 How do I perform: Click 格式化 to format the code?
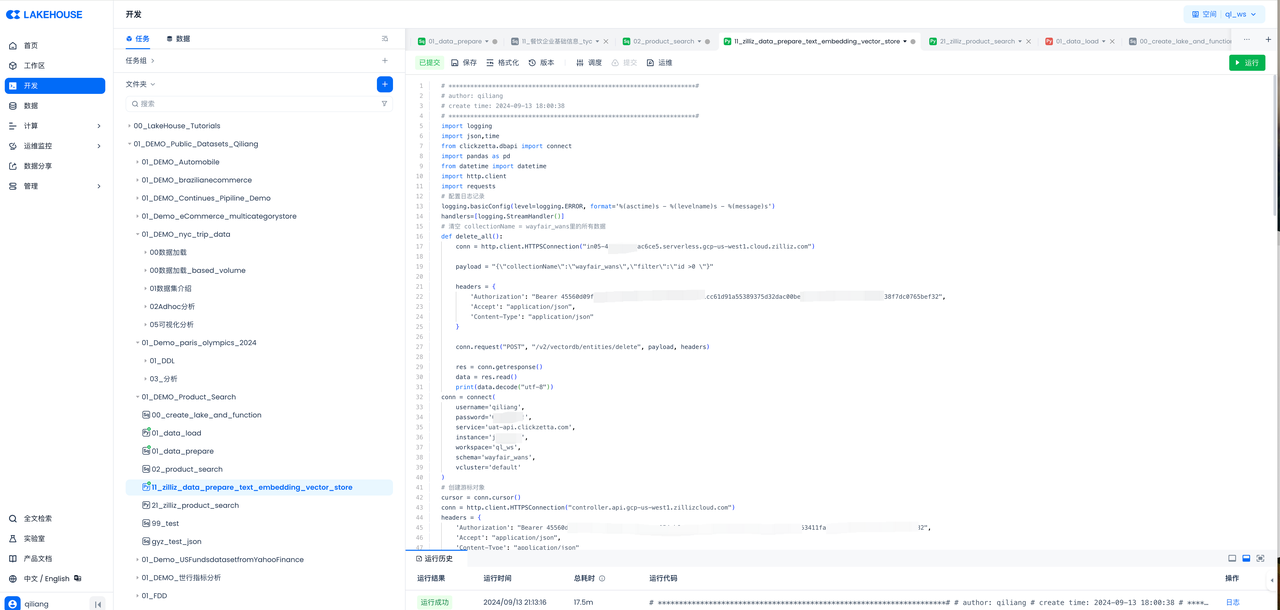click(502, 63)
